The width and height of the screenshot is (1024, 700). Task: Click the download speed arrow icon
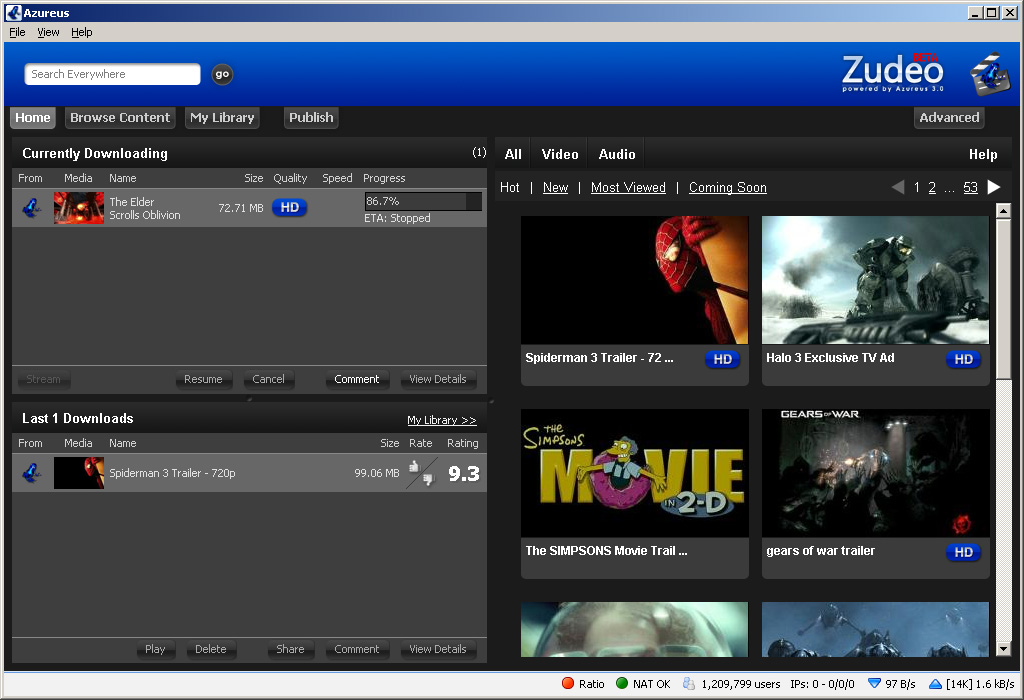874,684
